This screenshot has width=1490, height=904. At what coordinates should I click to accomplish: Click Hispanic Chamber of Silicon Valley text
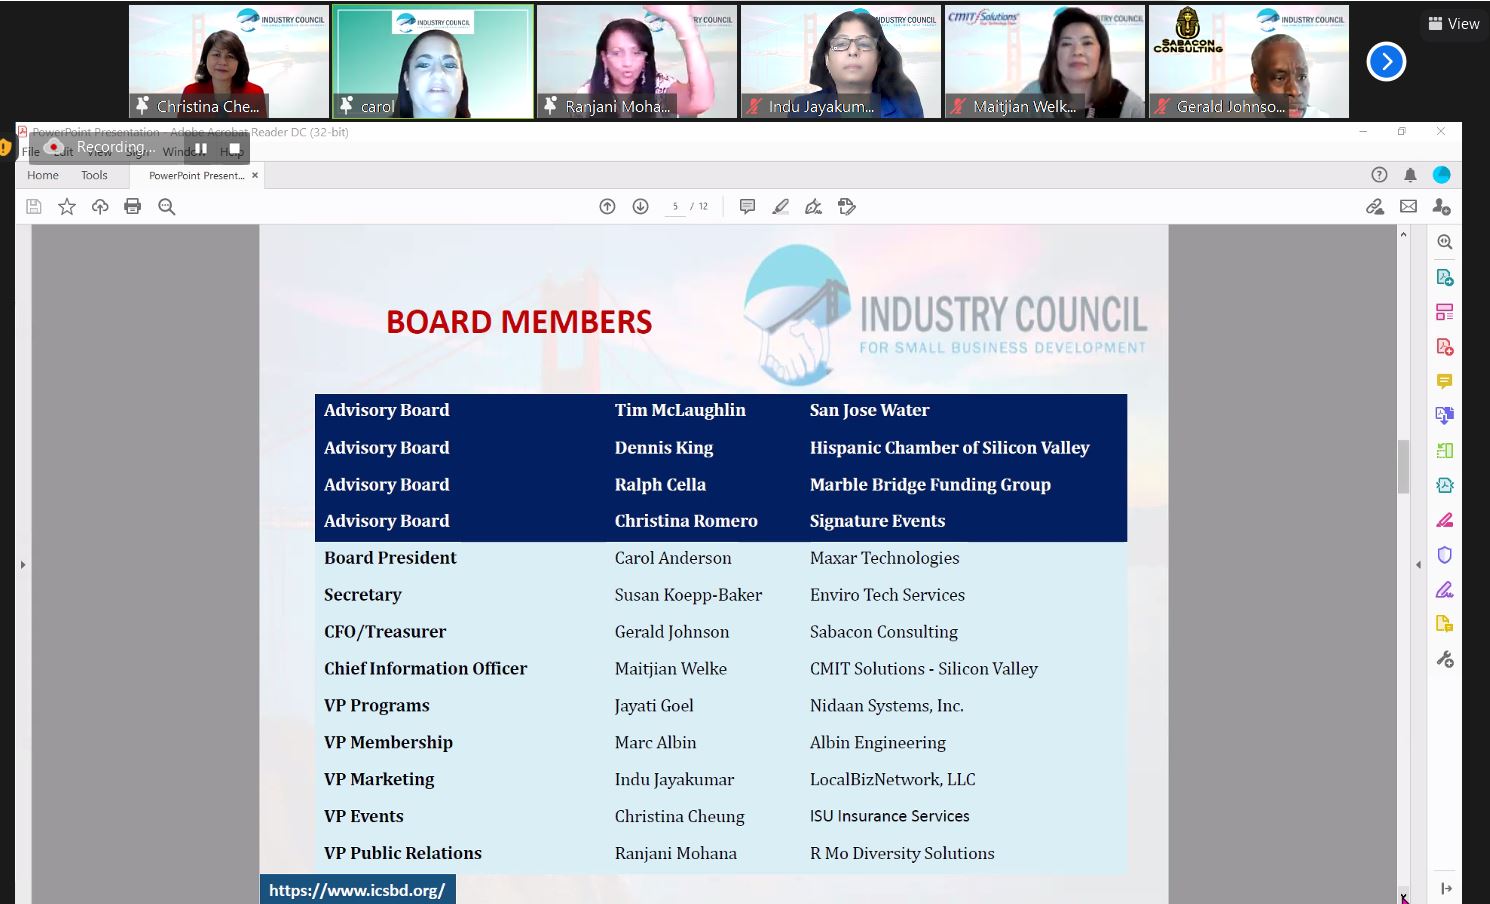[x=949, y=448]
